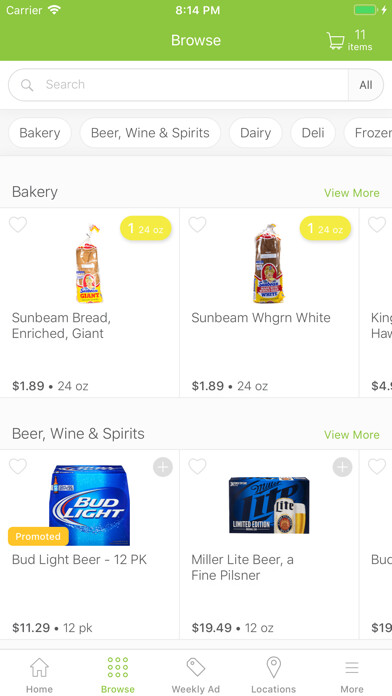Tap the magnifying glass search icon
The image size is (392, 696).
pos(27,85)
